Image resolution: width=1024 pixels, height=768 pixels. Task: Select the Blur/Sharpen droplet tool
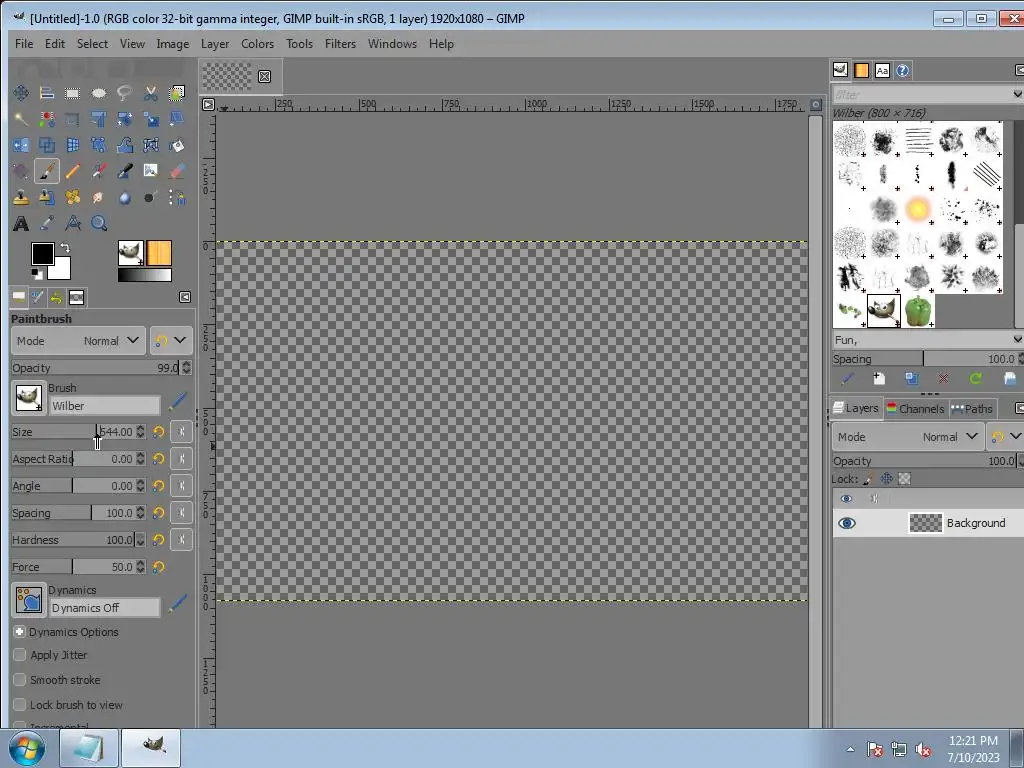pos(124,197)
